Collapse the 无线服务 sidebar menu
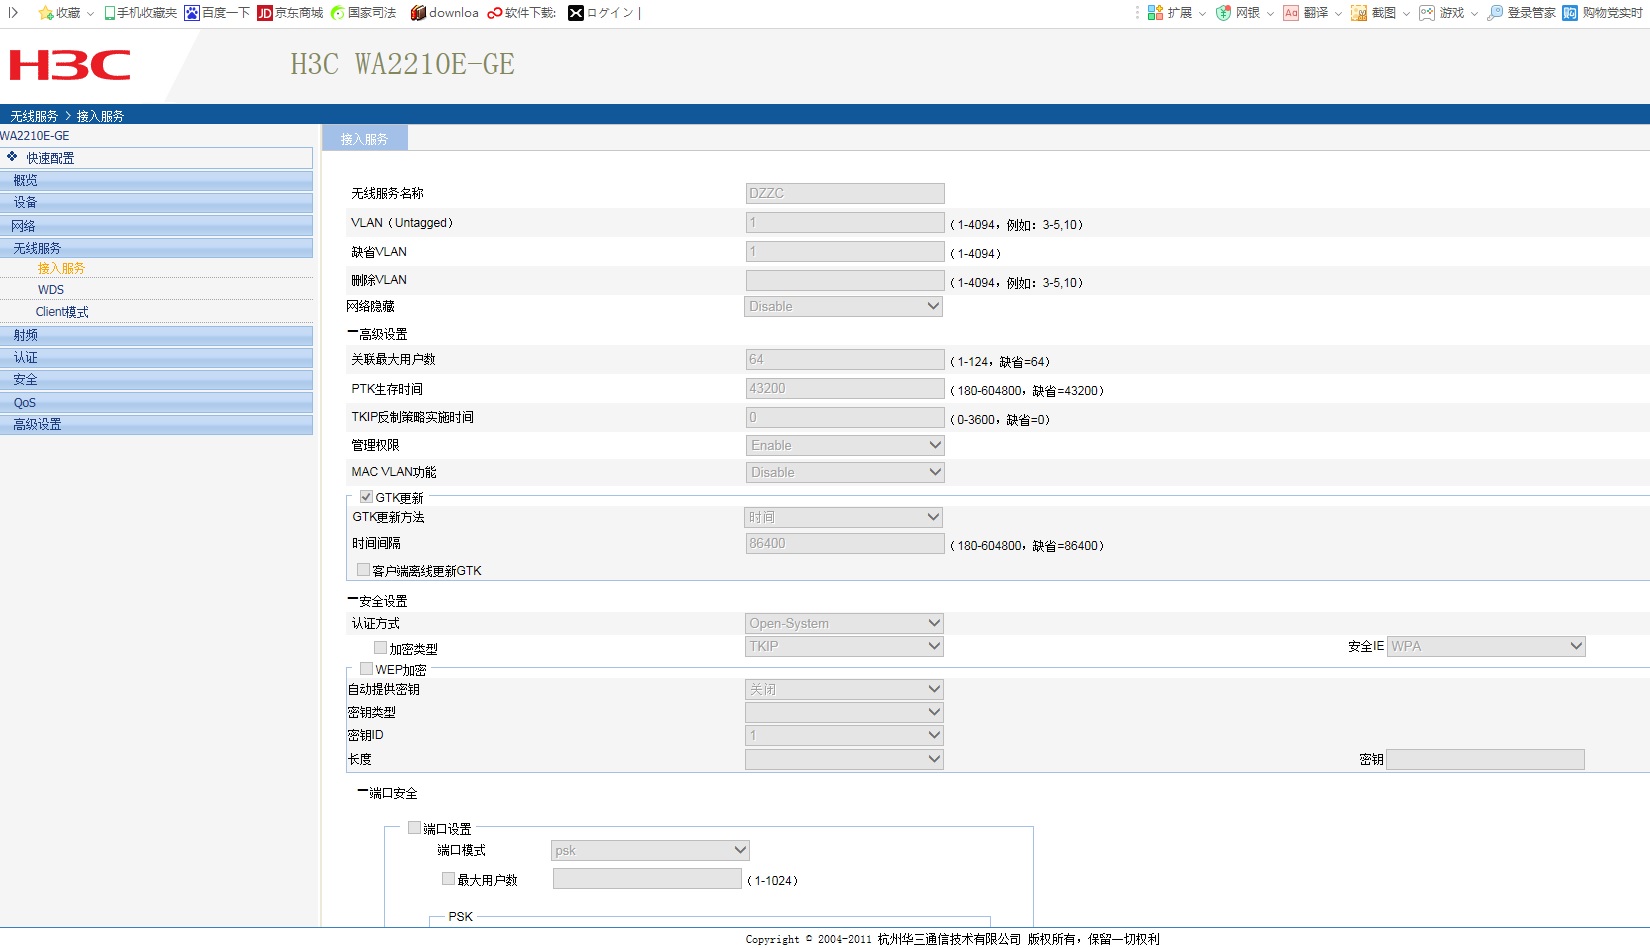This screenshot has width=1650, height=948. pos(156,248)
